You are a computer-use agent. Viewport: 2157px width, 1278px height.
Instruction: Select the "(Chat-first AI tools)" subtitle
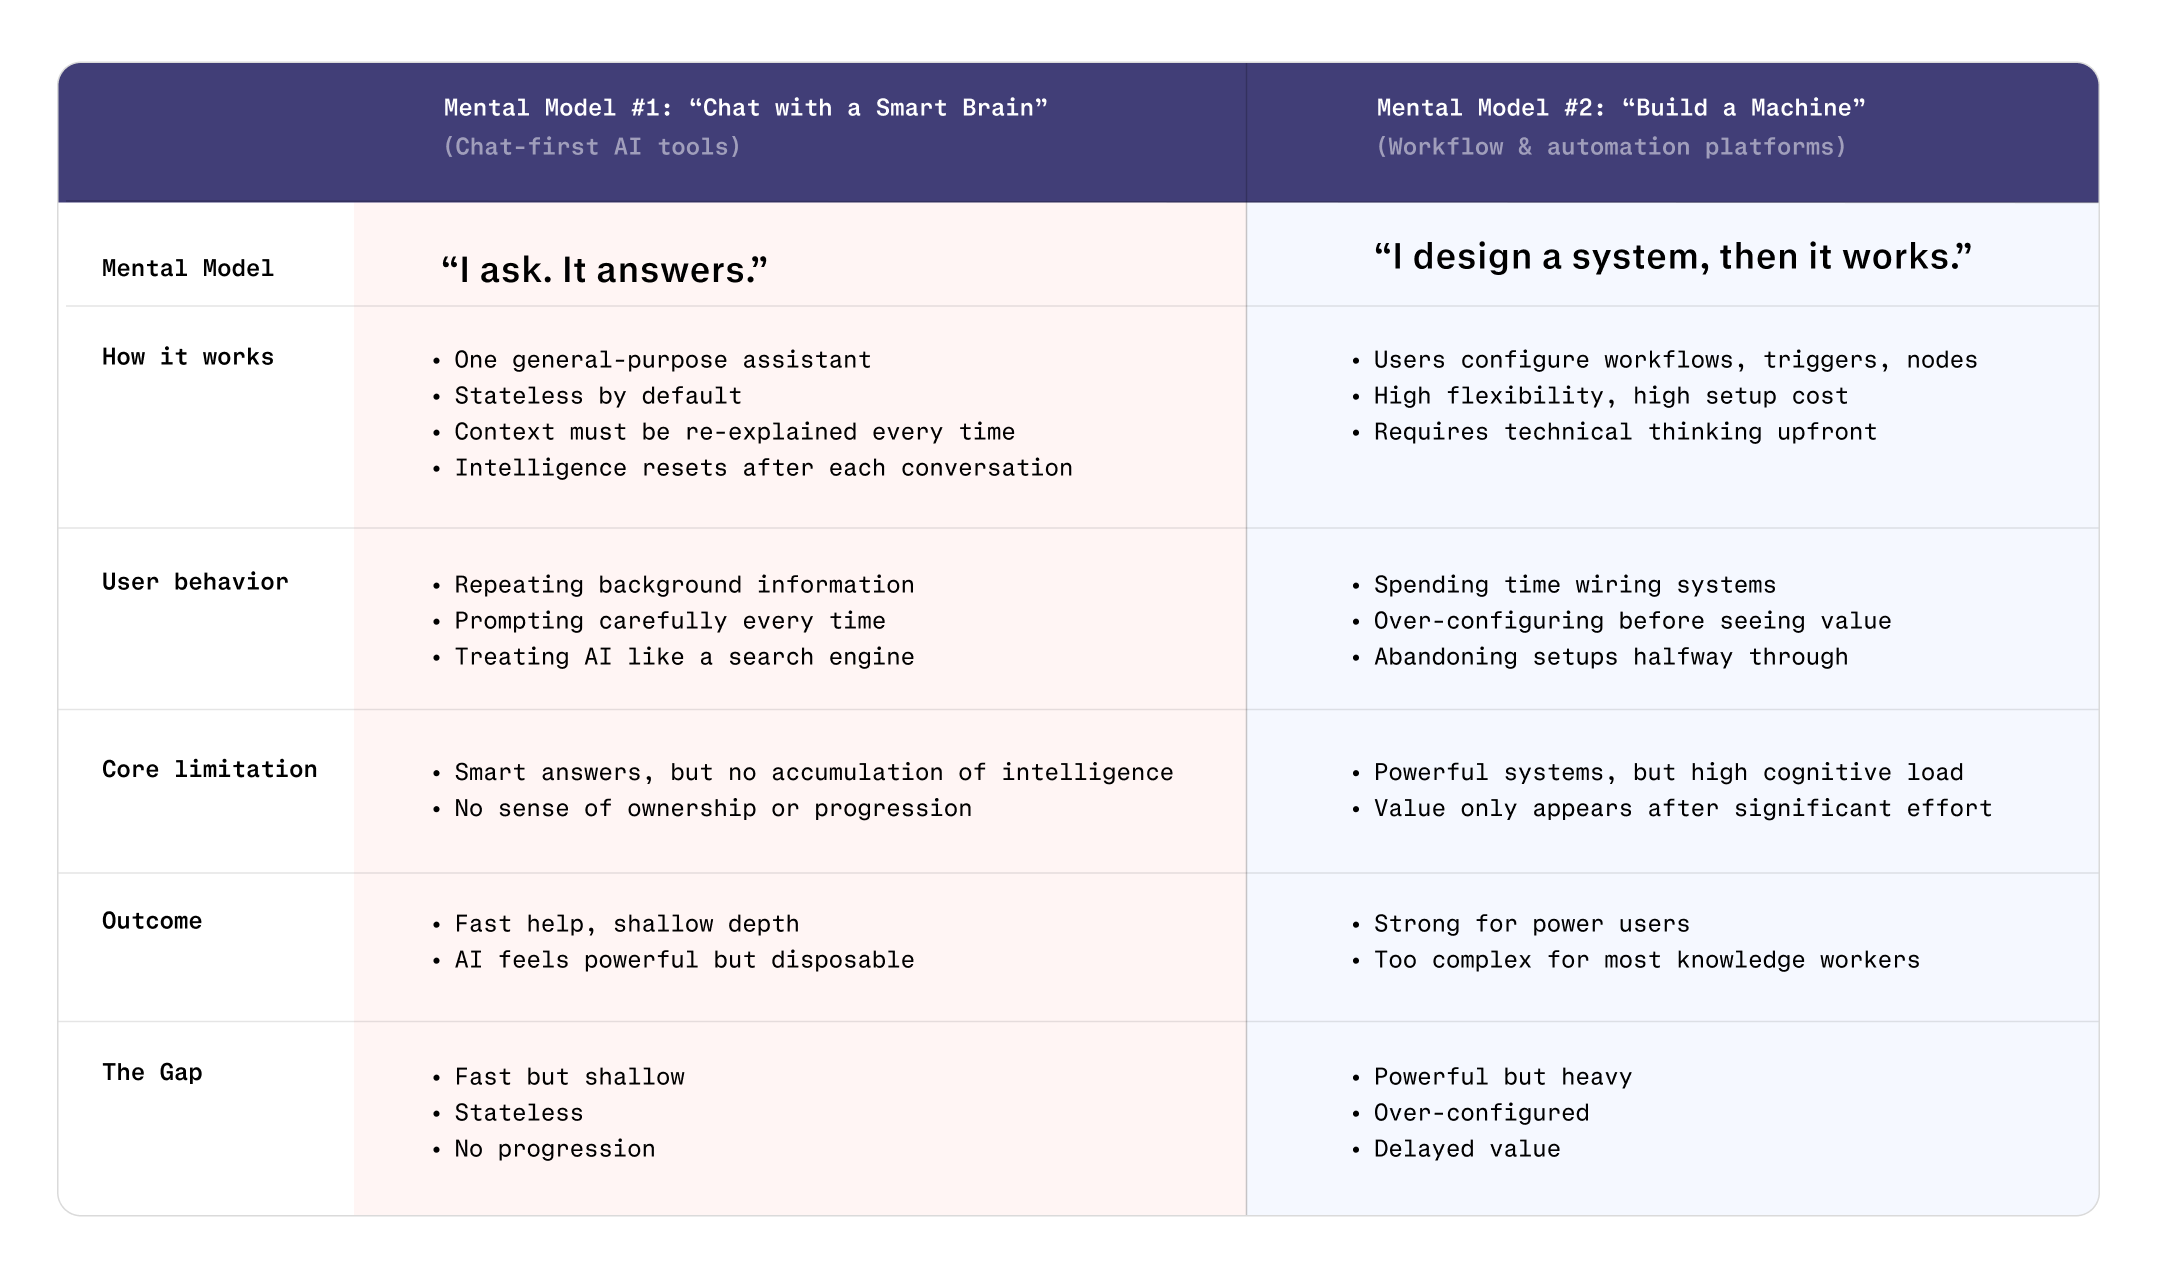[592, 147]
